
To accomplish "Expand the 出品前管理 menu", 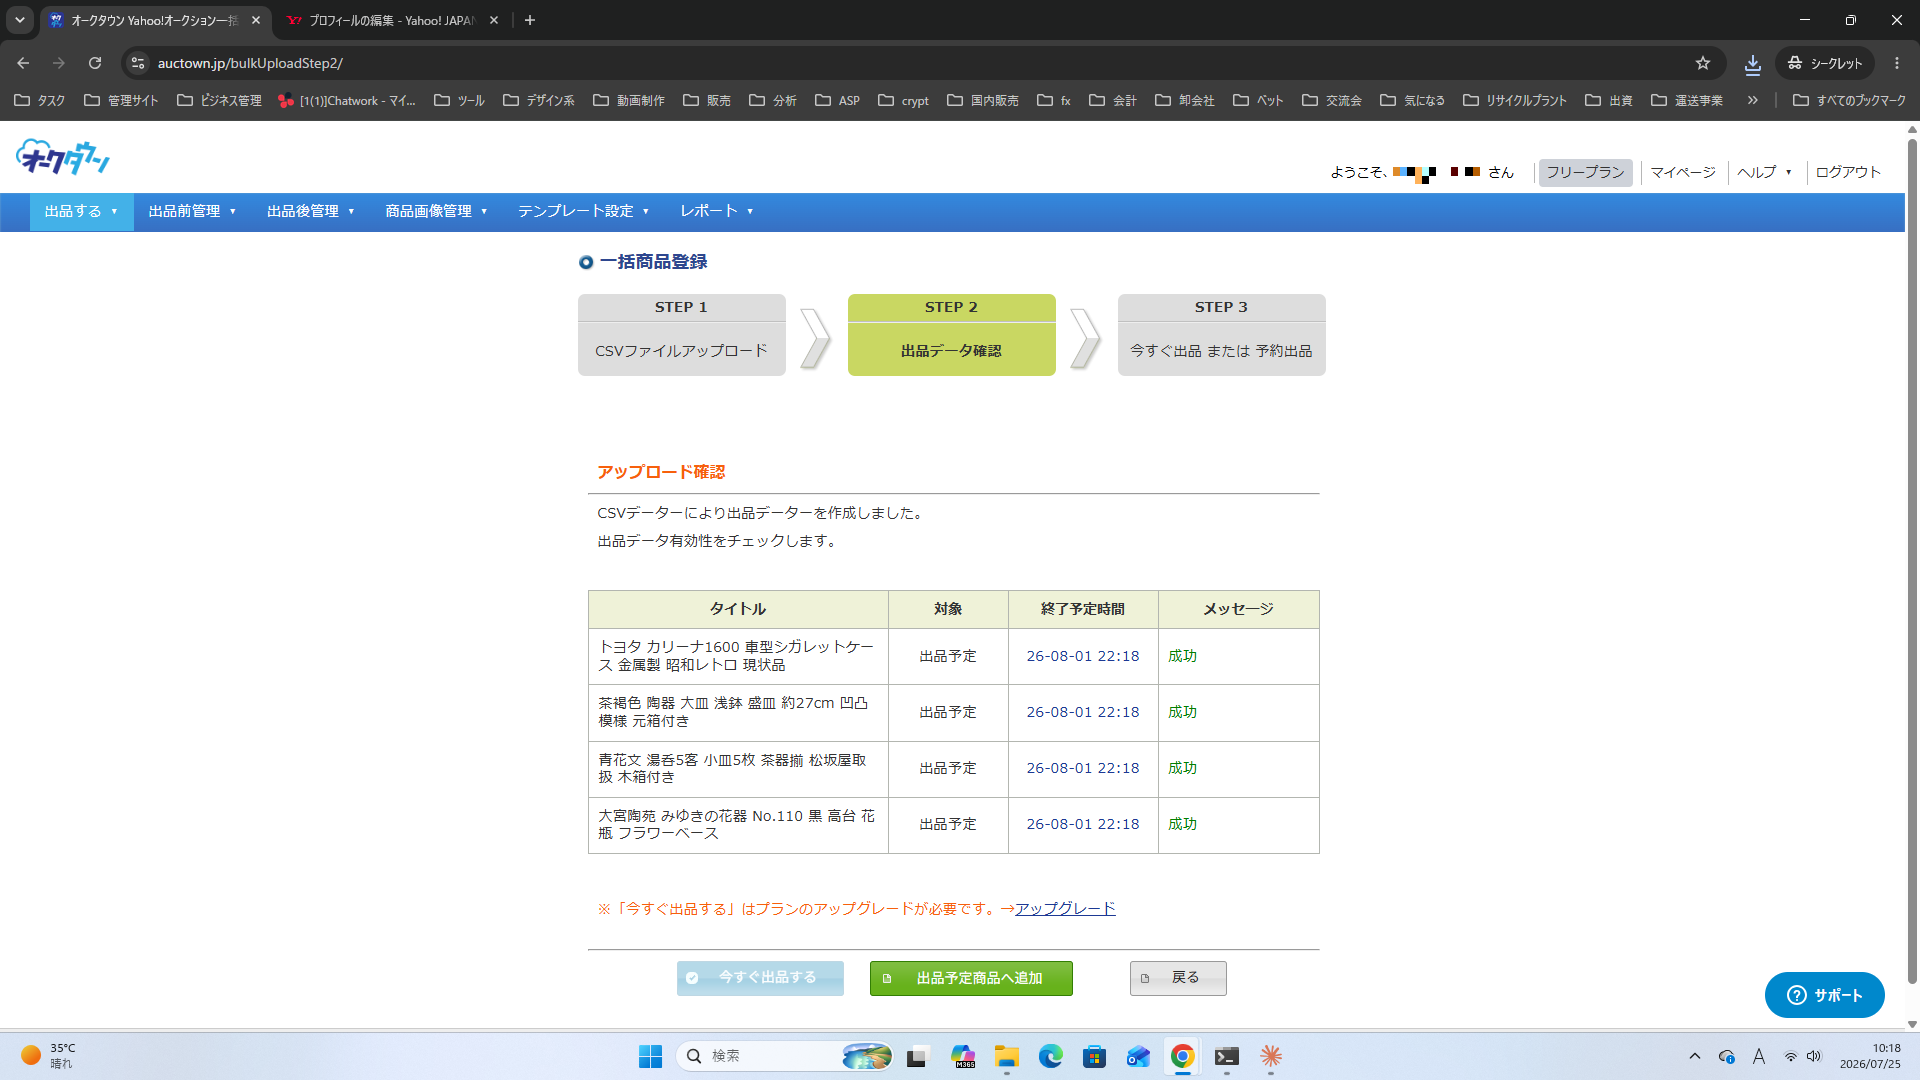I will (192, 211).
